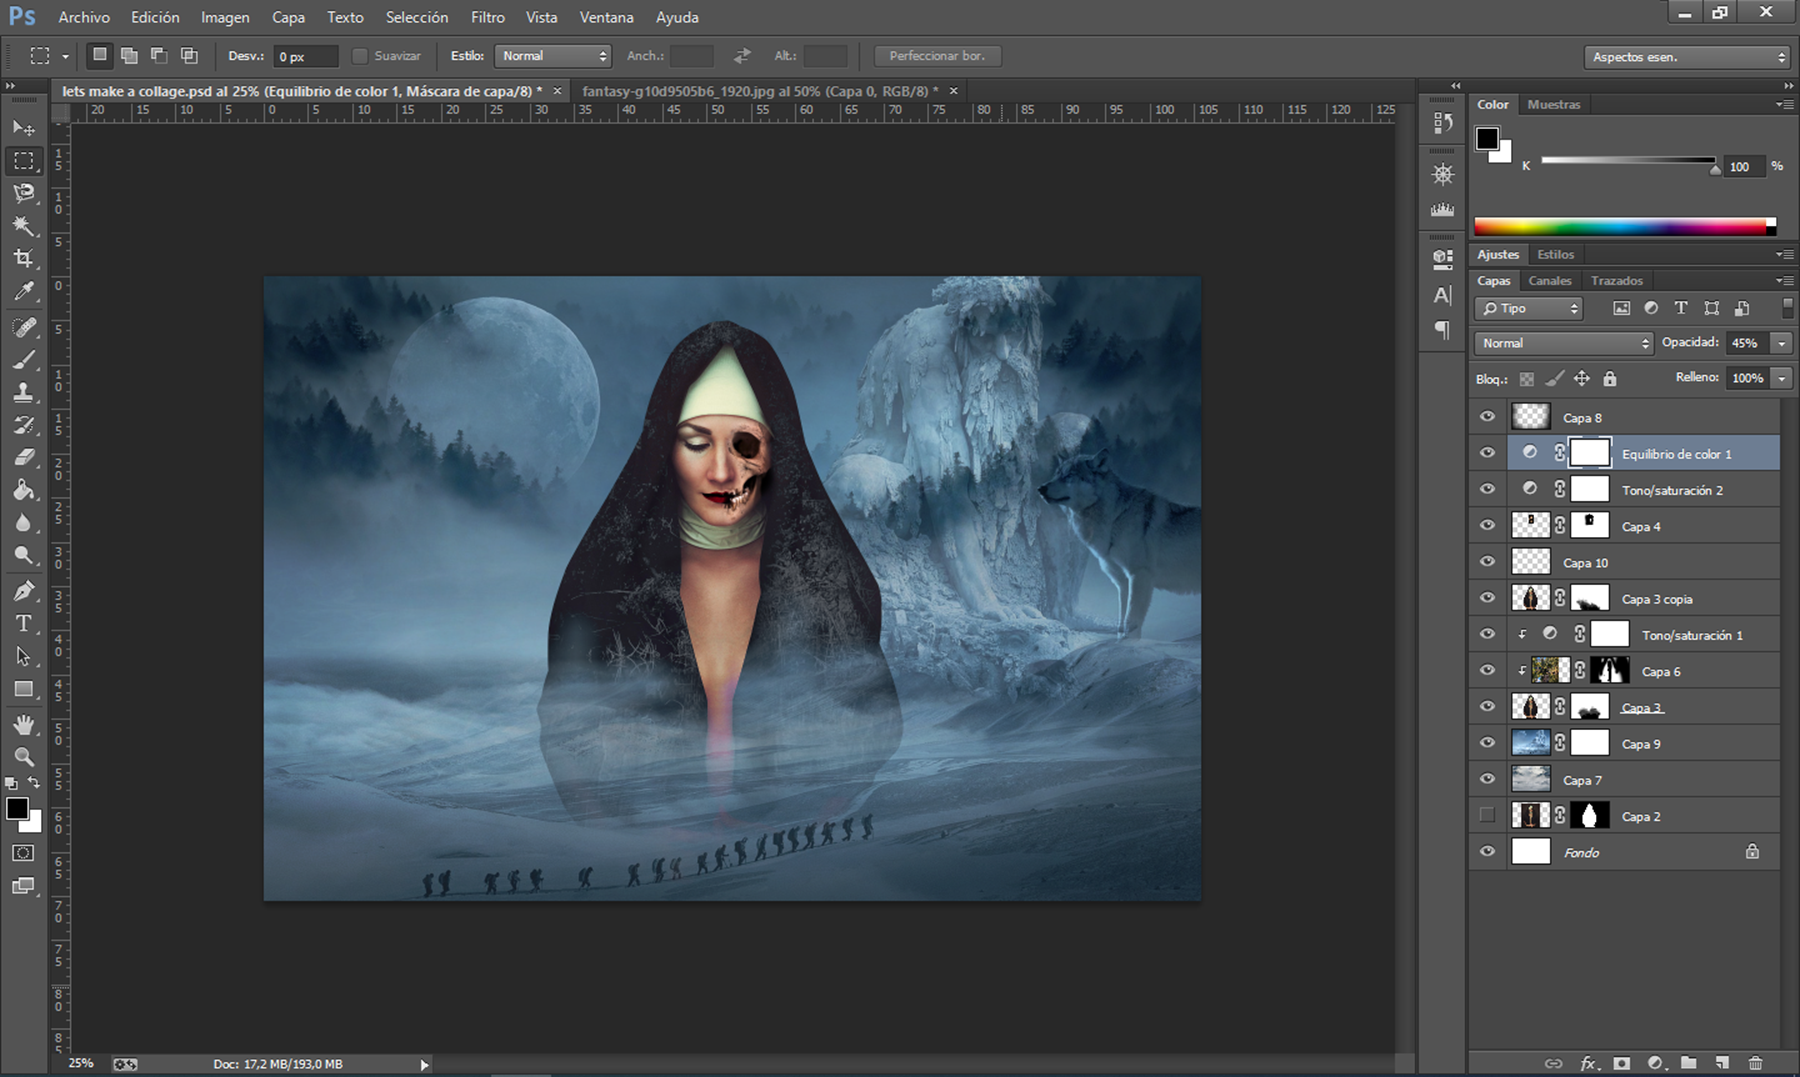Switch to the fantasy-g10d9505b6_1920.jpg document tab
The height and width of the screenshot is (1077, 1800).
[x=759, y=91]
